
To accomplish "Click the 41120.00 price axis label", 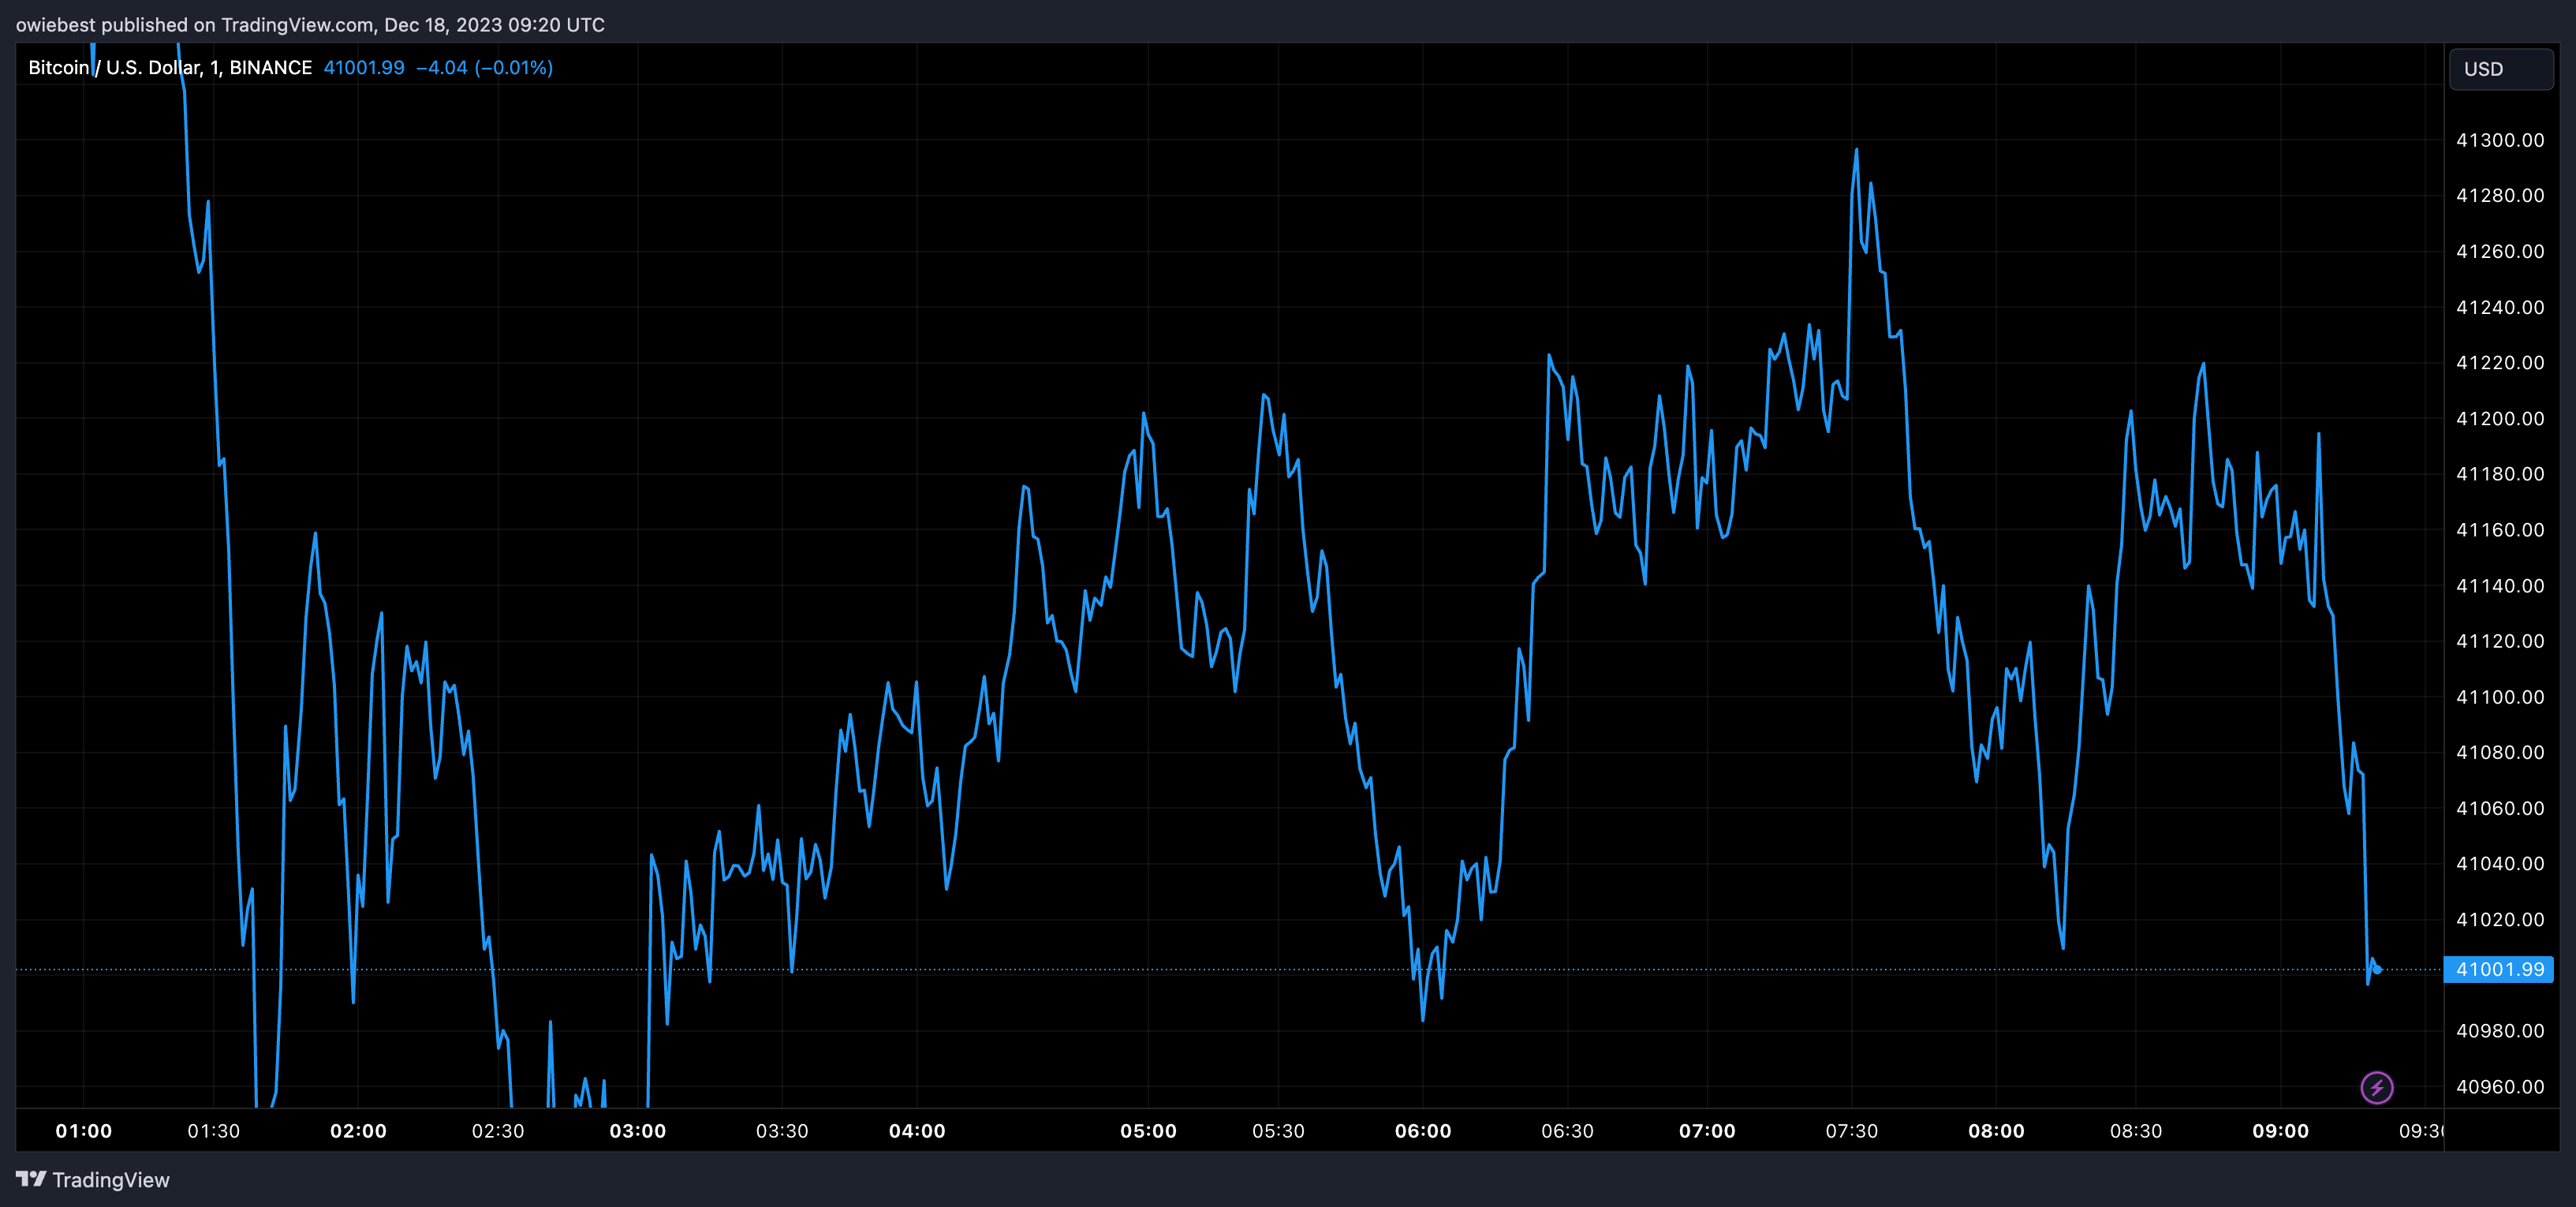I will 2500,640.
